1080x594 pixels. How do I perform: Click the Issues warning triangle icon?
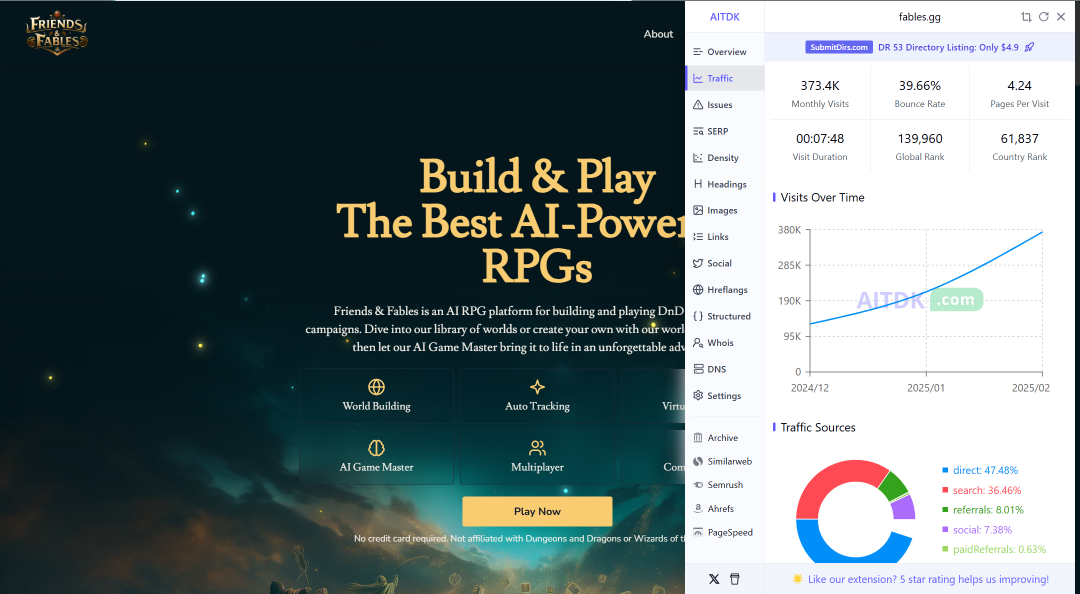tap(698, 105)
